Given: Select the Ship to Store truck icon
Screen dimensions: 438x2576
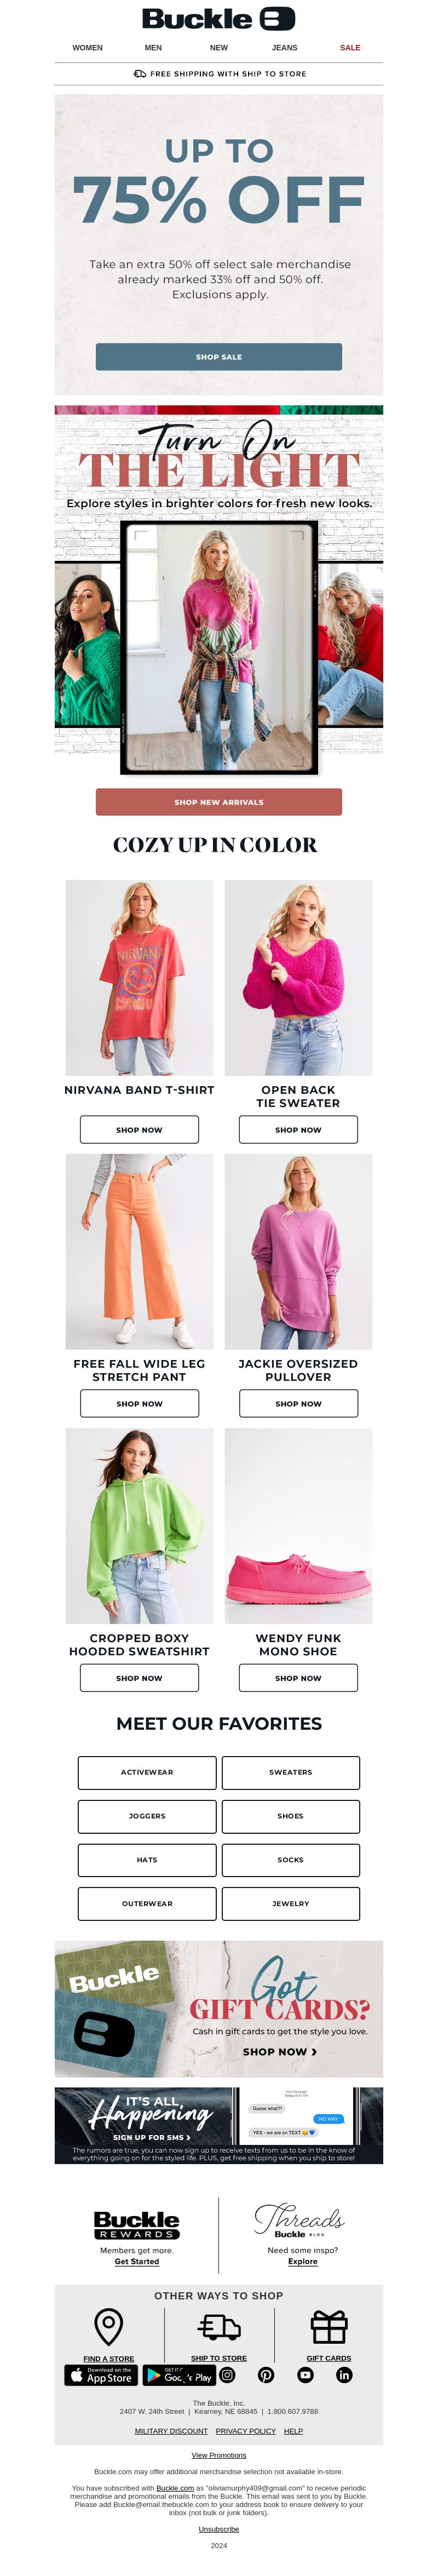Looking at the screenshot, I should point(219,2327).
